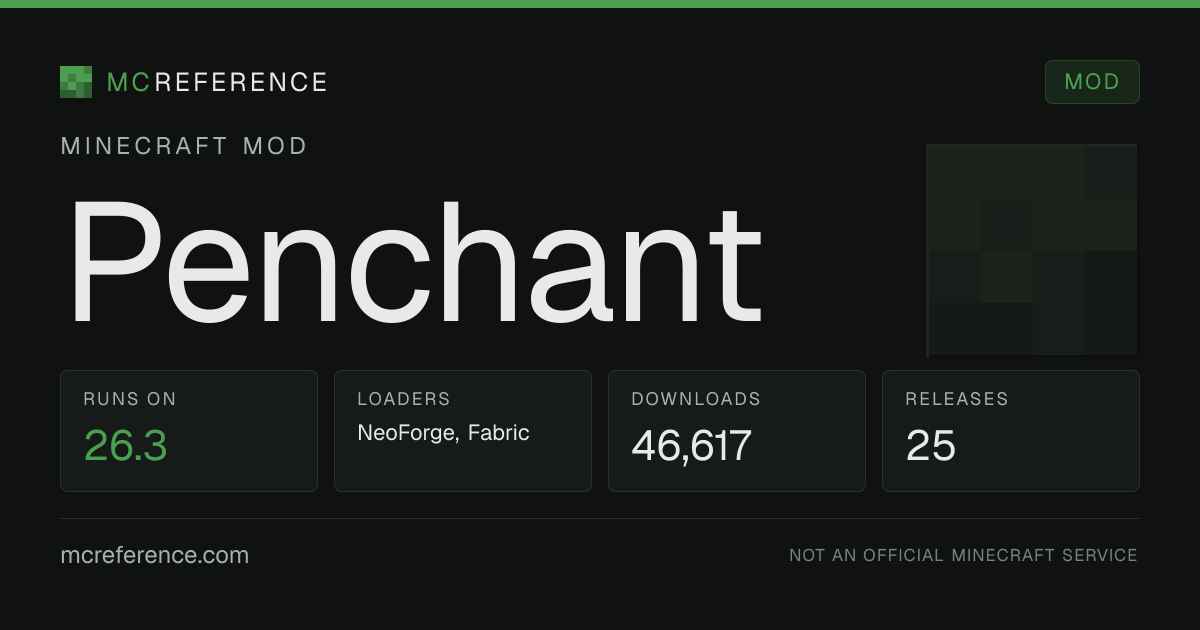Viewport: 1200px width, 630px height.
Task: Click the green MOD badge
Action: 1092,82
